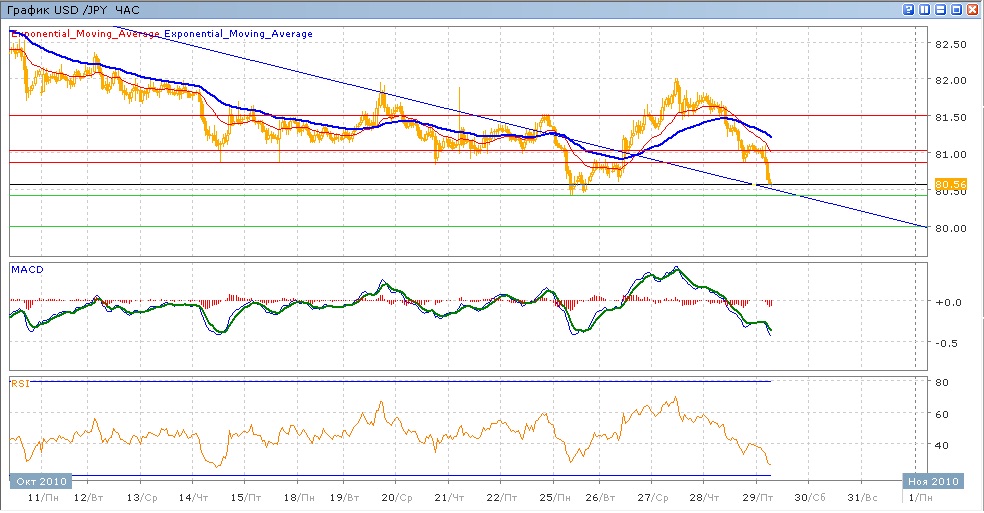
Task: Click the vertical split window icon
Action: pos(925,8)
